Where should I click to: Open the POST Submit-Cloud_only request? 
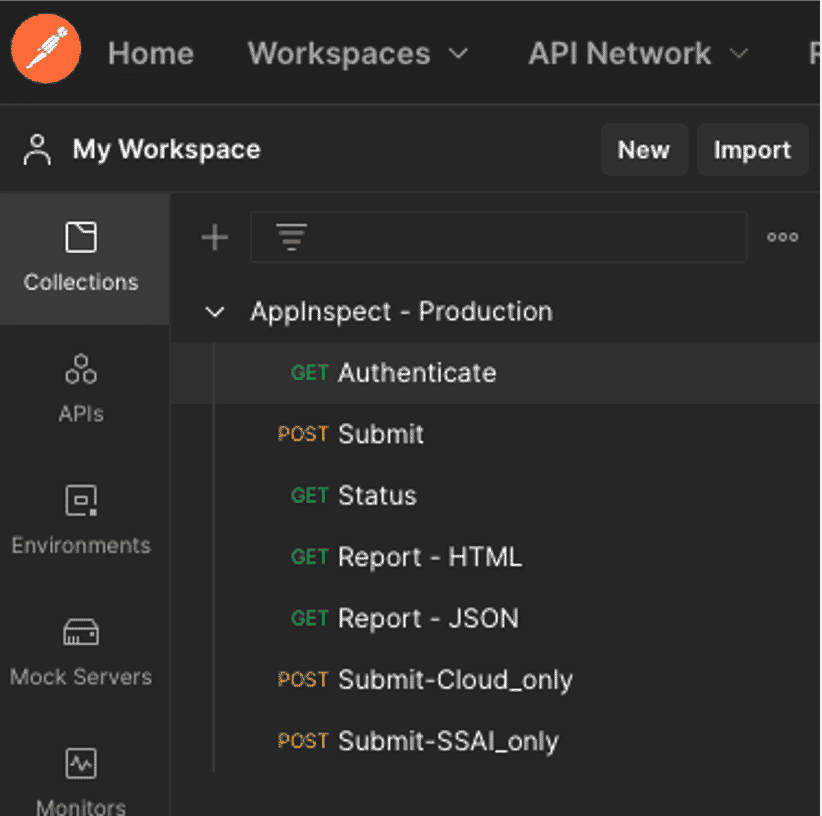click(495, 680)
